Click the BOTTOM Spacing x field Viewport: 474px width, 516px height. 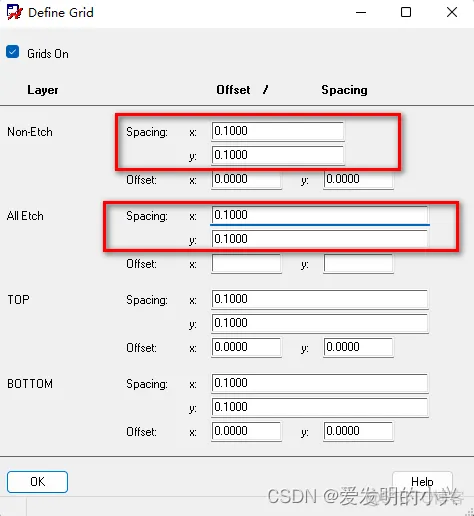pyautogui.click(x=320, y=383)
